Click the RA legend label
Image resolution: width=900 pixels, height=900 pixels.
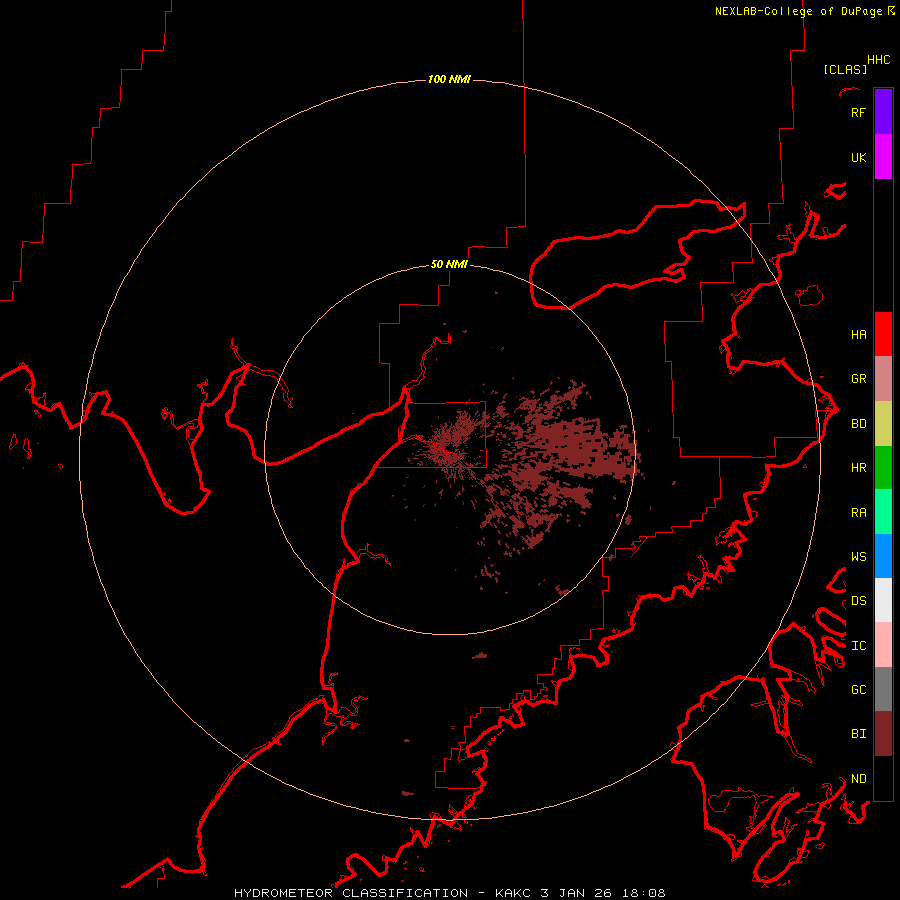click(x=858, y=512)
